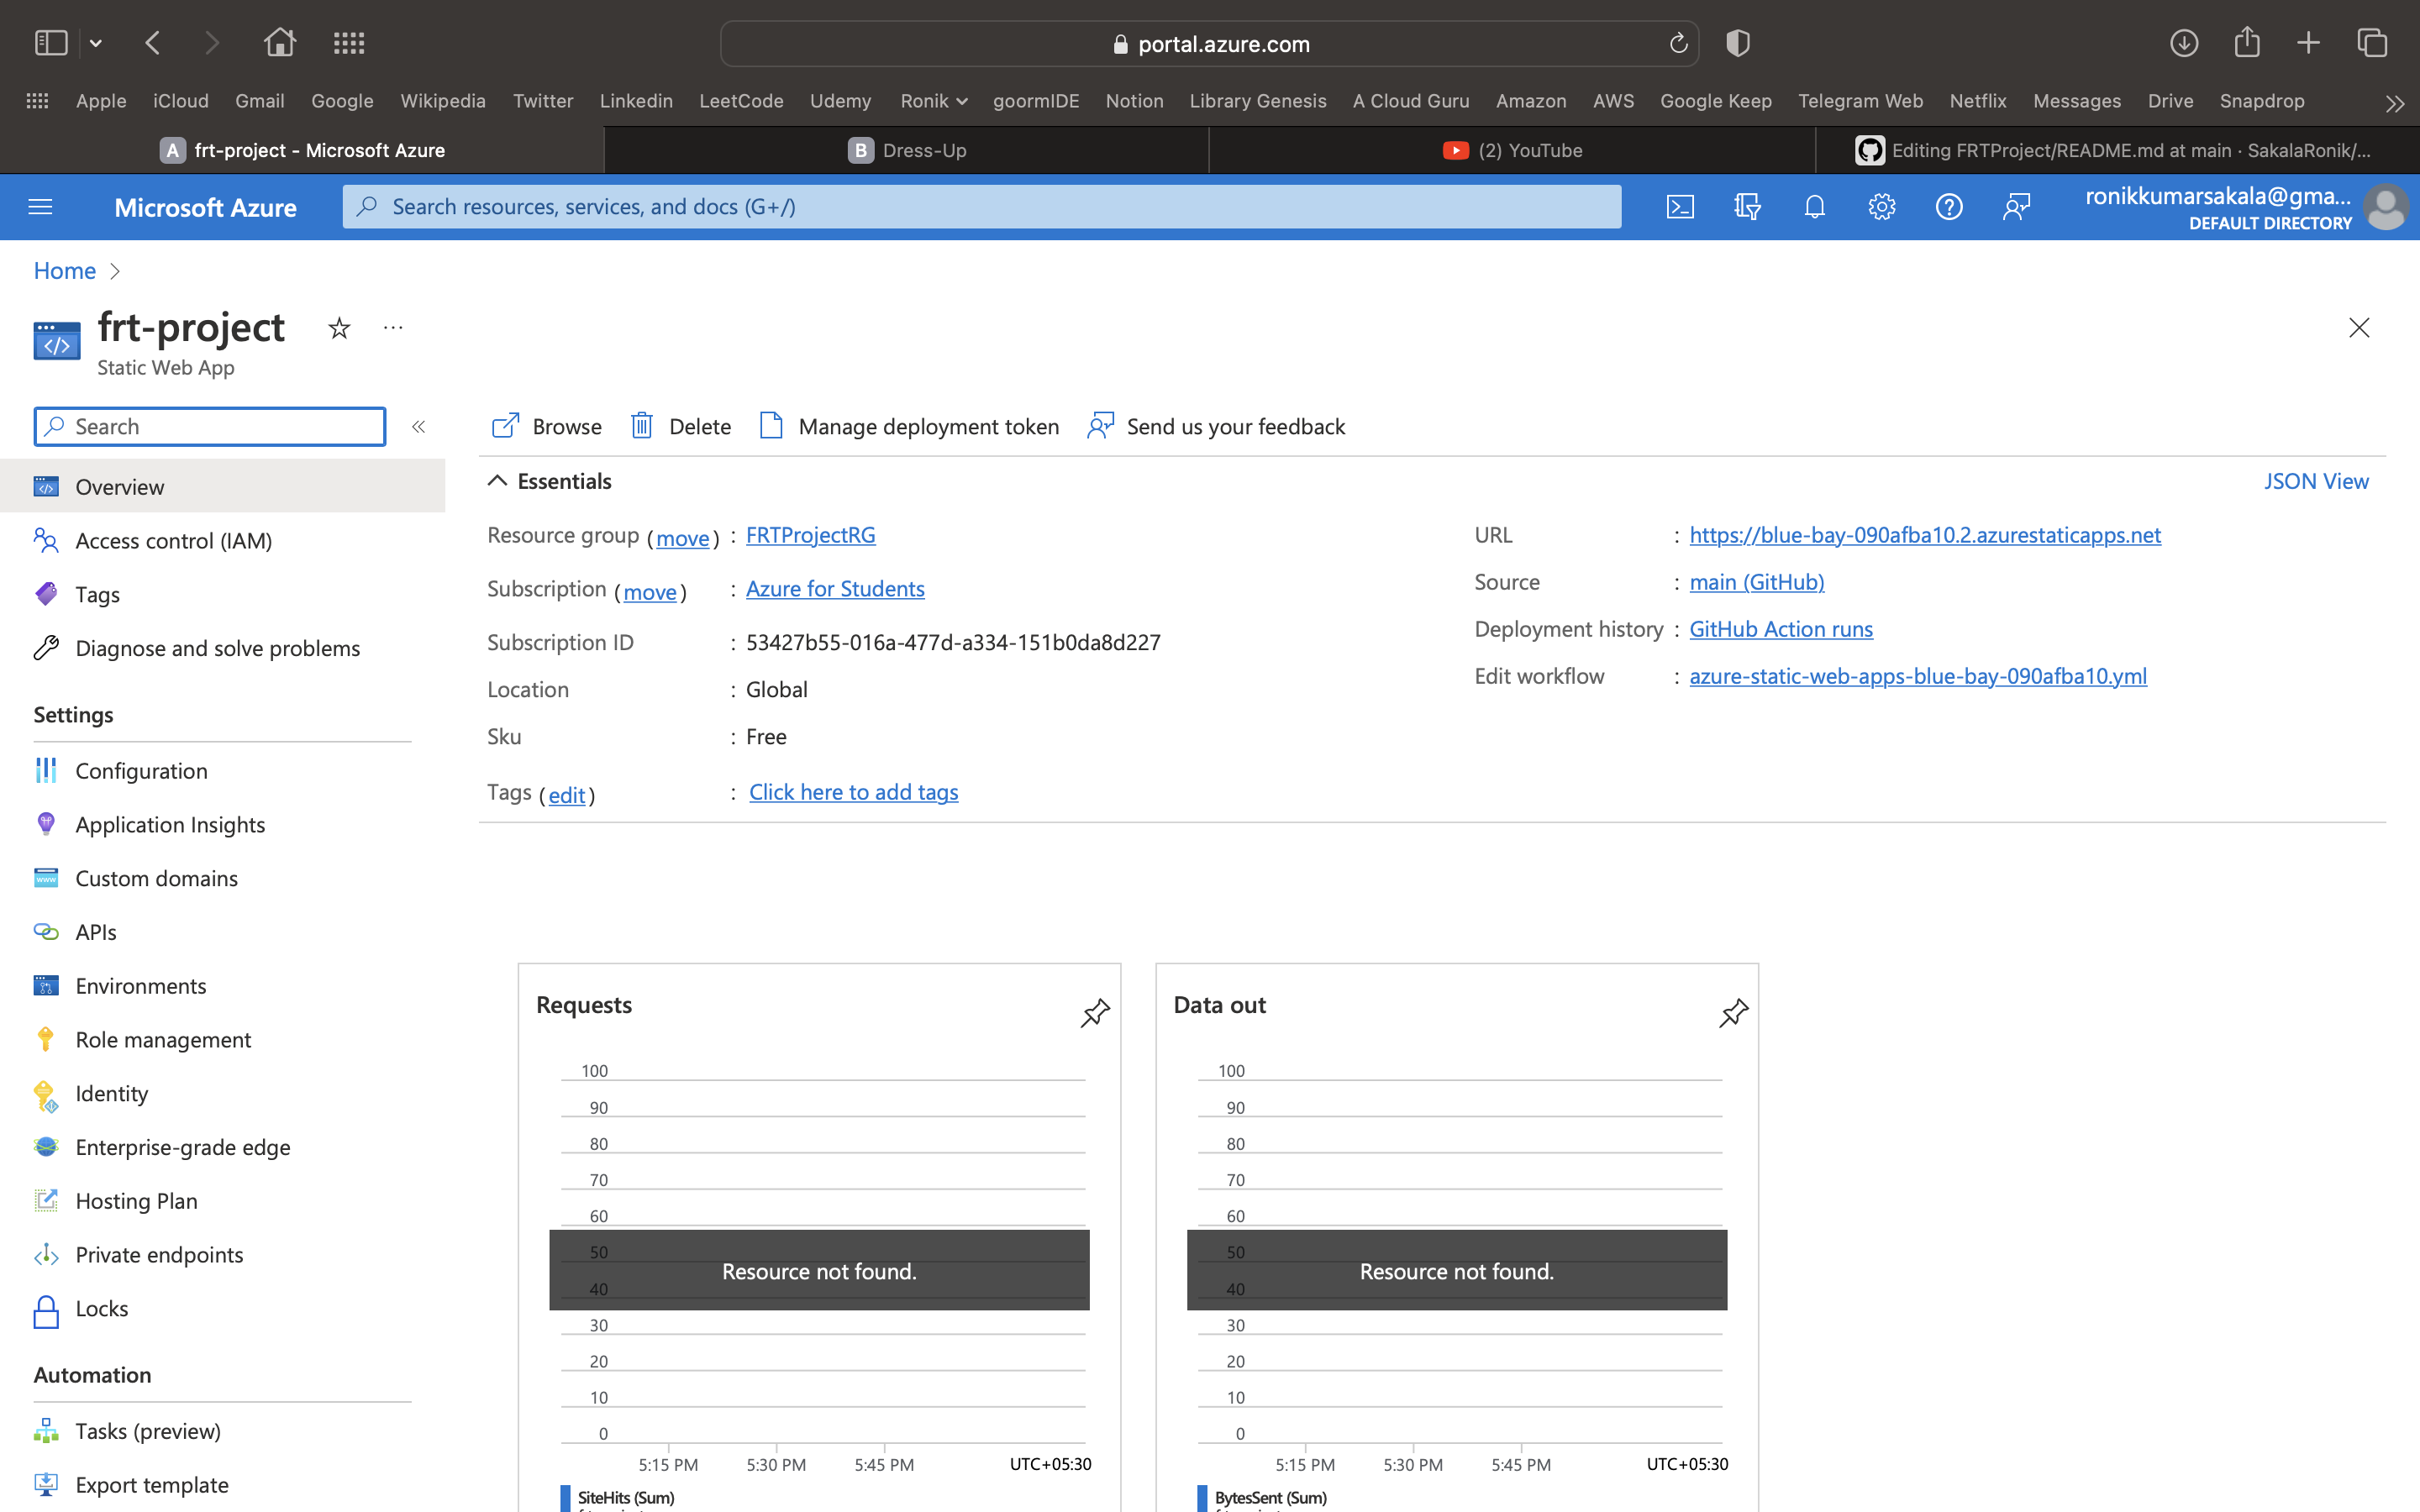Favorite frt-project with the star icon
2420x1512 pixels.
339,328
